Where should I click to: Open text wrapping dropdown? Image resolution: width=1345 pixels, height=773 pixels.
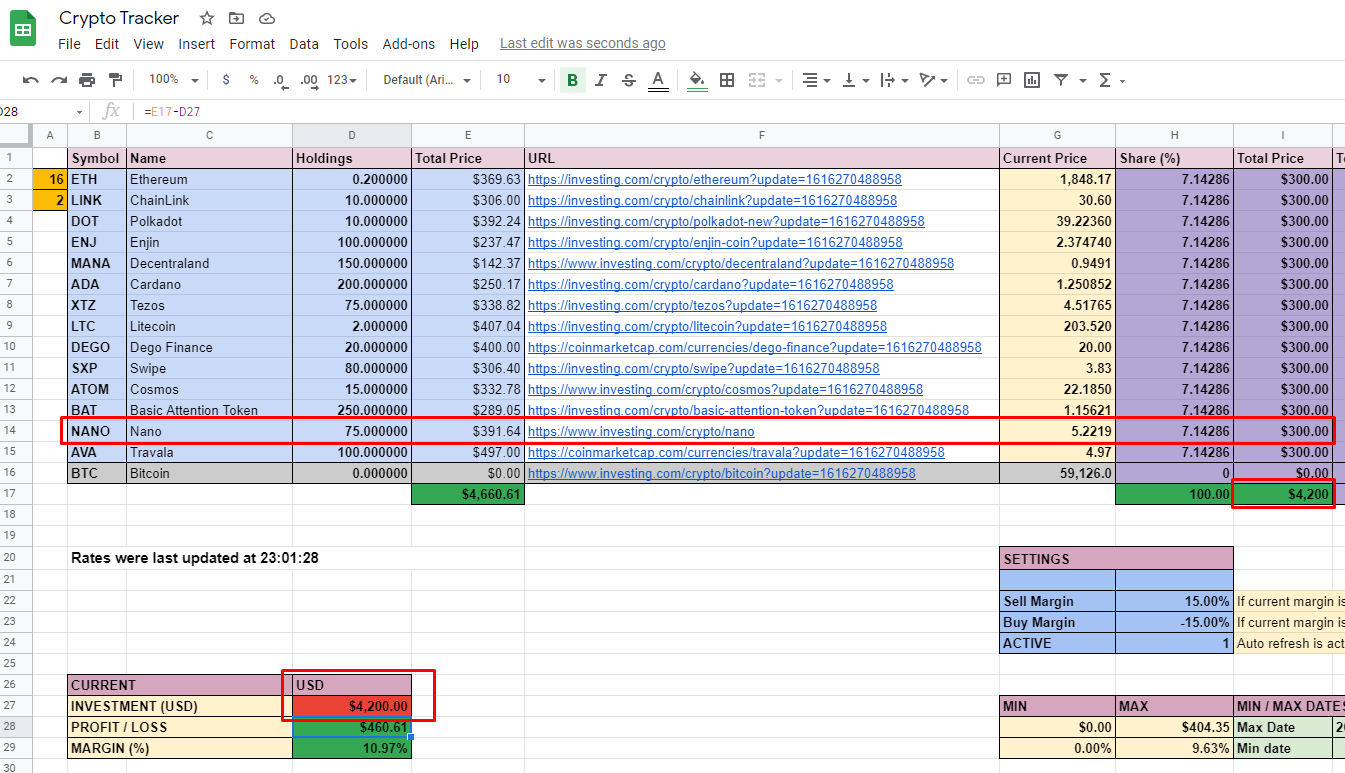point(894,80)
